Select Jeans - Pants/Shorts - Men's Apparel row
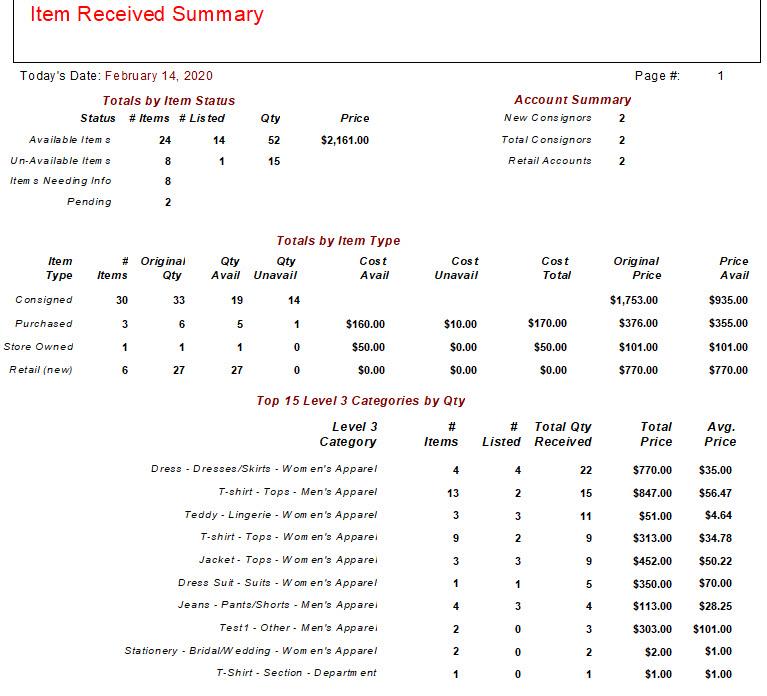 point(455,606)
